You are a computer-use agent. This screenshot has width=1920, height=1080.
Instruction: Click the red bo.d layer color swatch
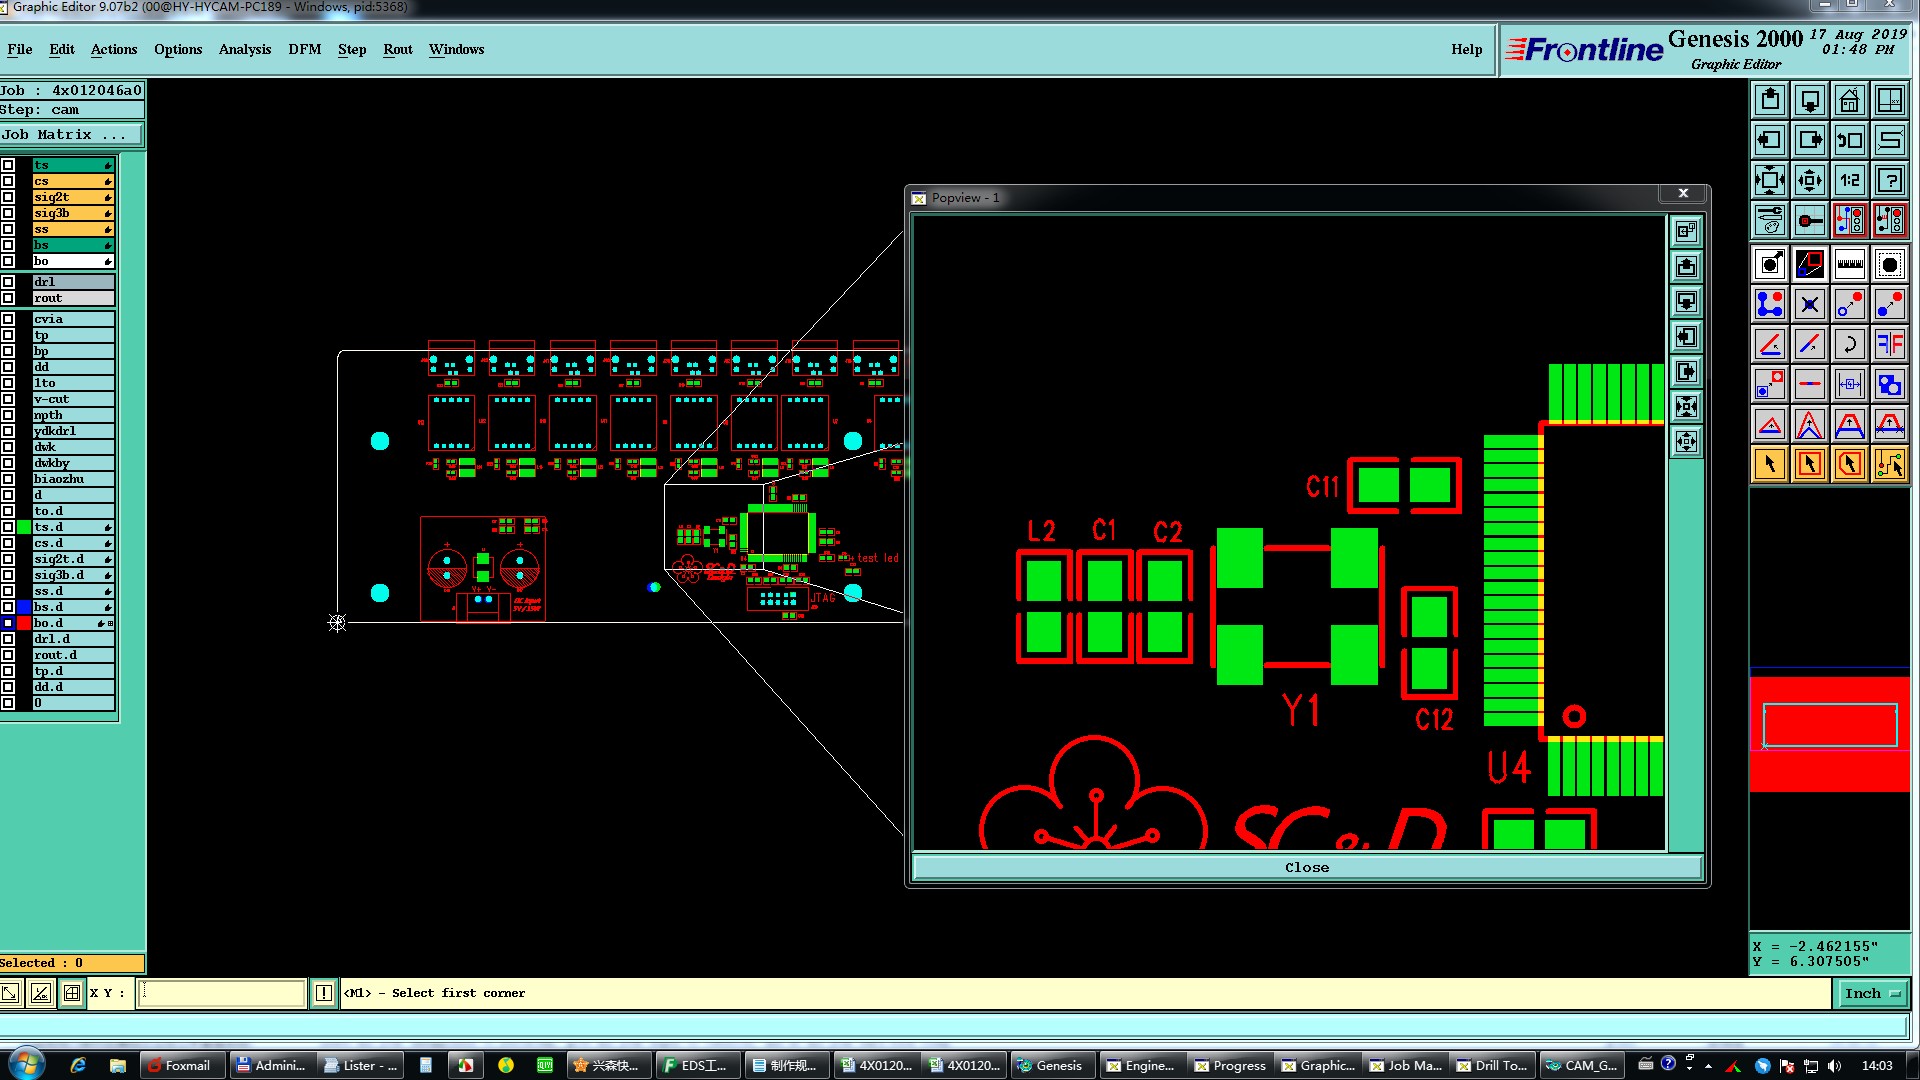tap(24, 623)
